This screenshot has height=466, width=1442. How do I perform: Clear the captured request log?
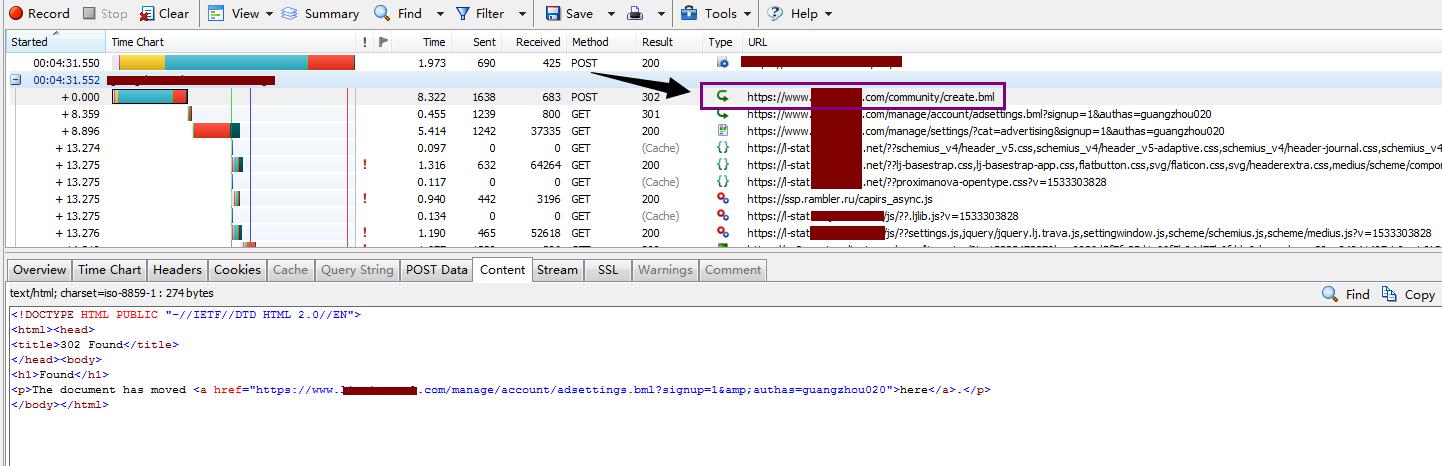[164, 14]
